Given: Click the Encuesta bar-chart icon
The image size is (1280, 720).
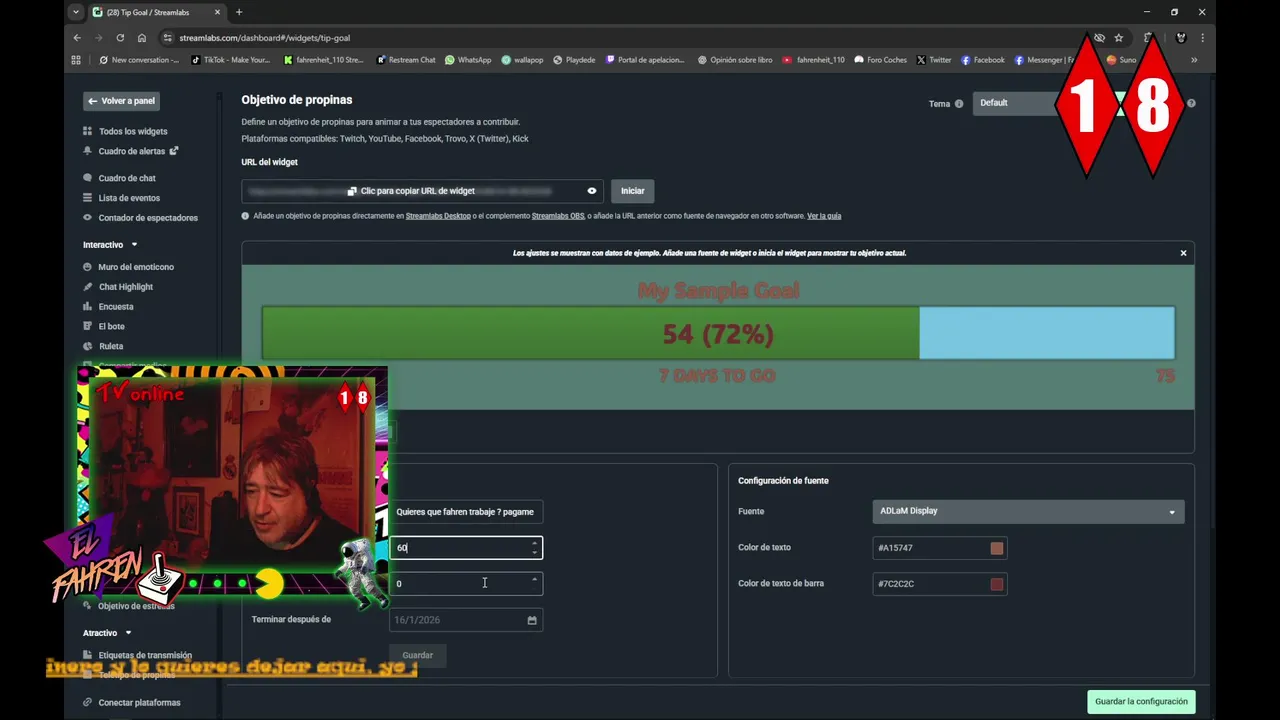Looking at the screenshot, I should tap(88, 307).
